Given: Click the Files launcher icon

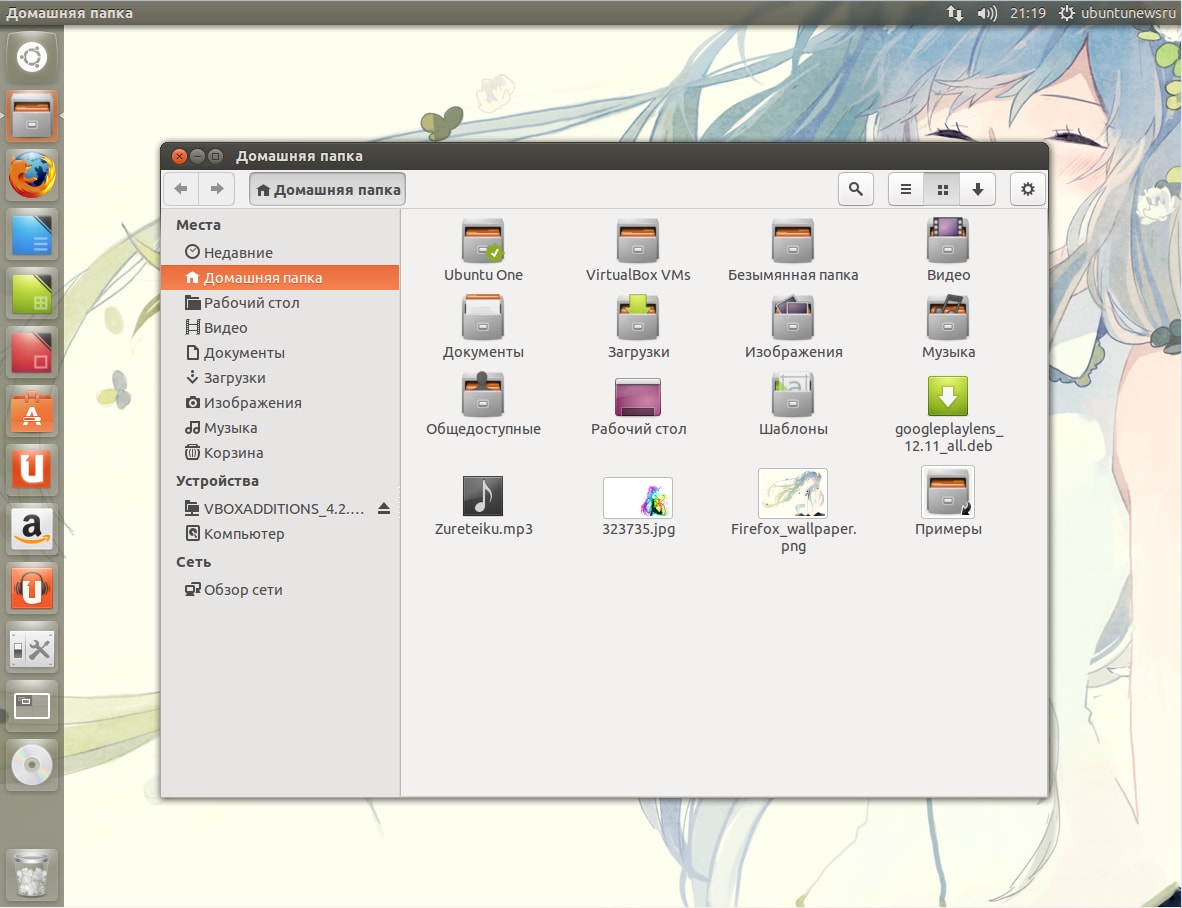Looking at the screenshot, I should 32,116.
